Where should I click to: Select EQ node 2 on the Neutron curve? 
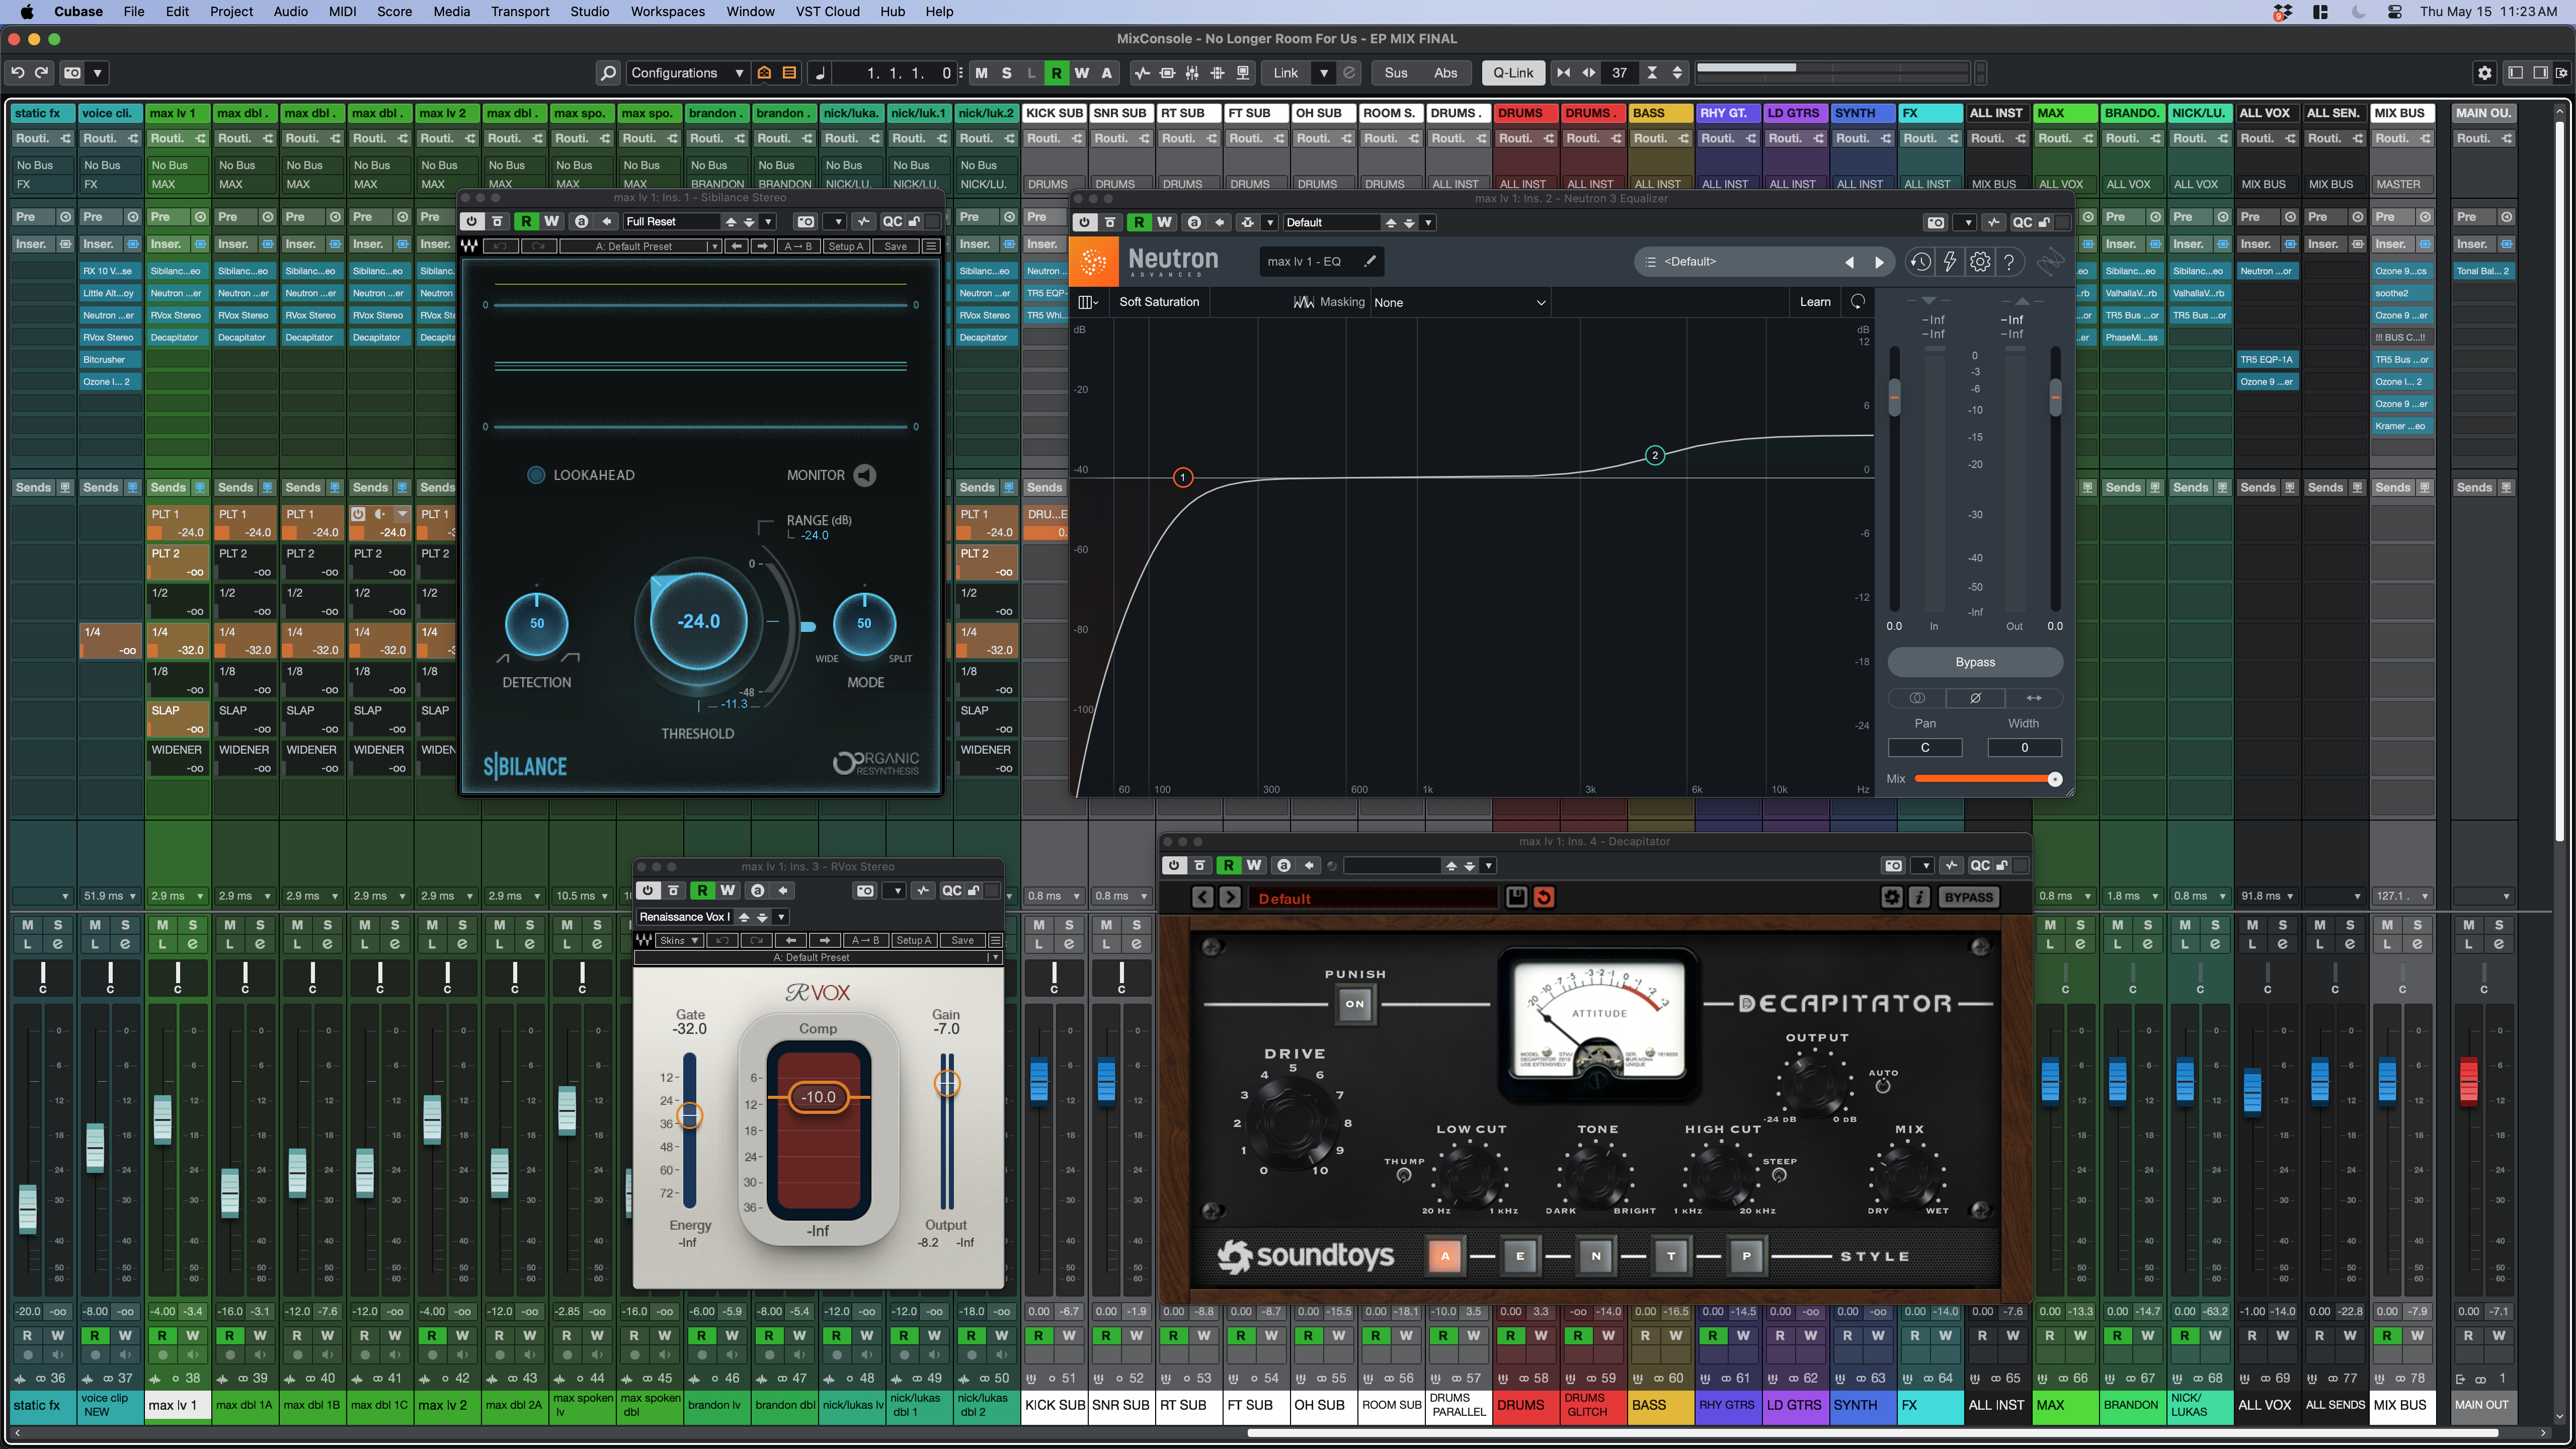[1655, 455]
